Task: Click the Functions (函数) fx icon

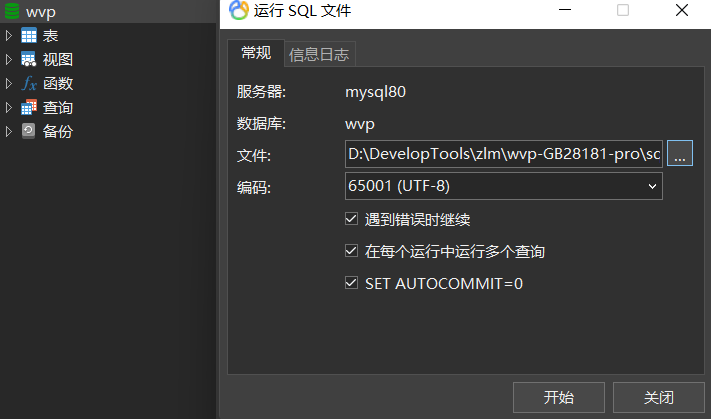Action: click(29, 83)
